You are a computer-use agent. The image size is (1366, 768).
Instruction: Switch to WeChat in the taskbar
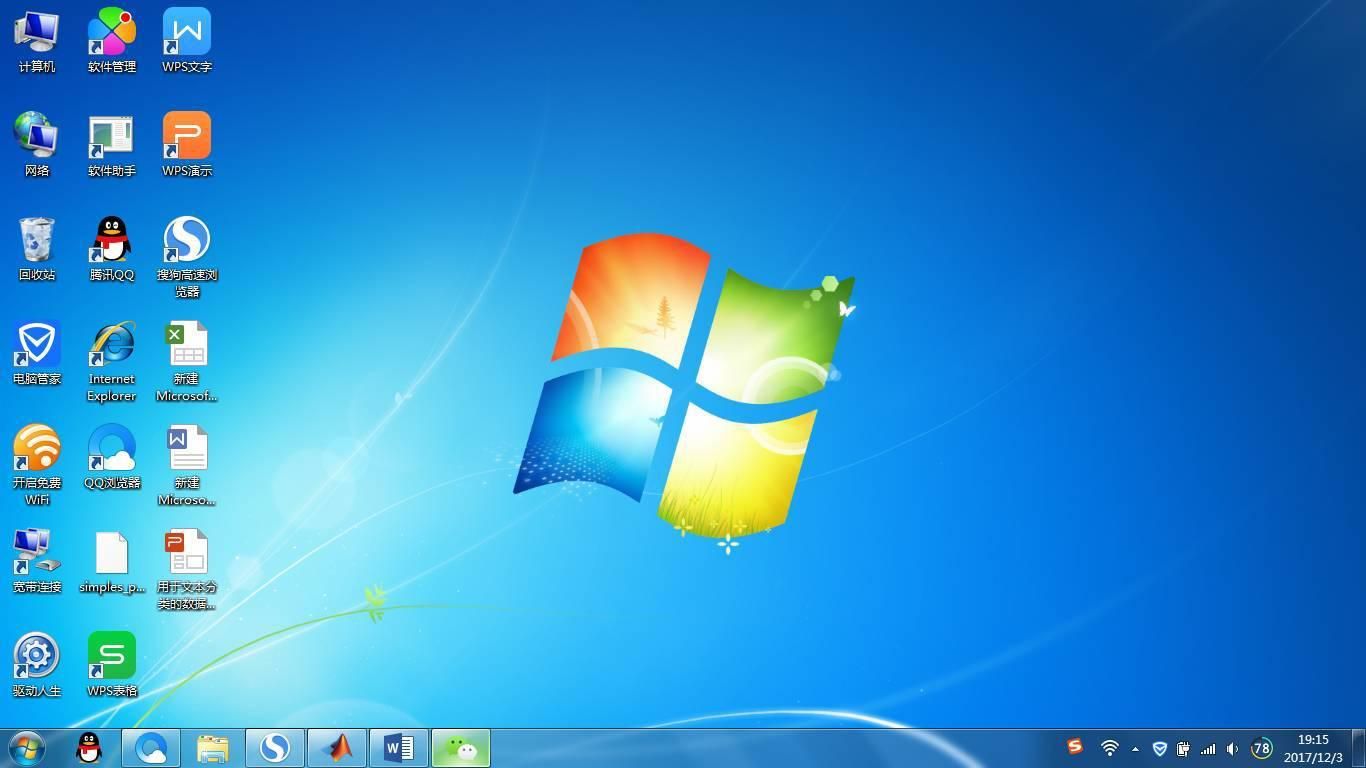click(x=461, y=748)
